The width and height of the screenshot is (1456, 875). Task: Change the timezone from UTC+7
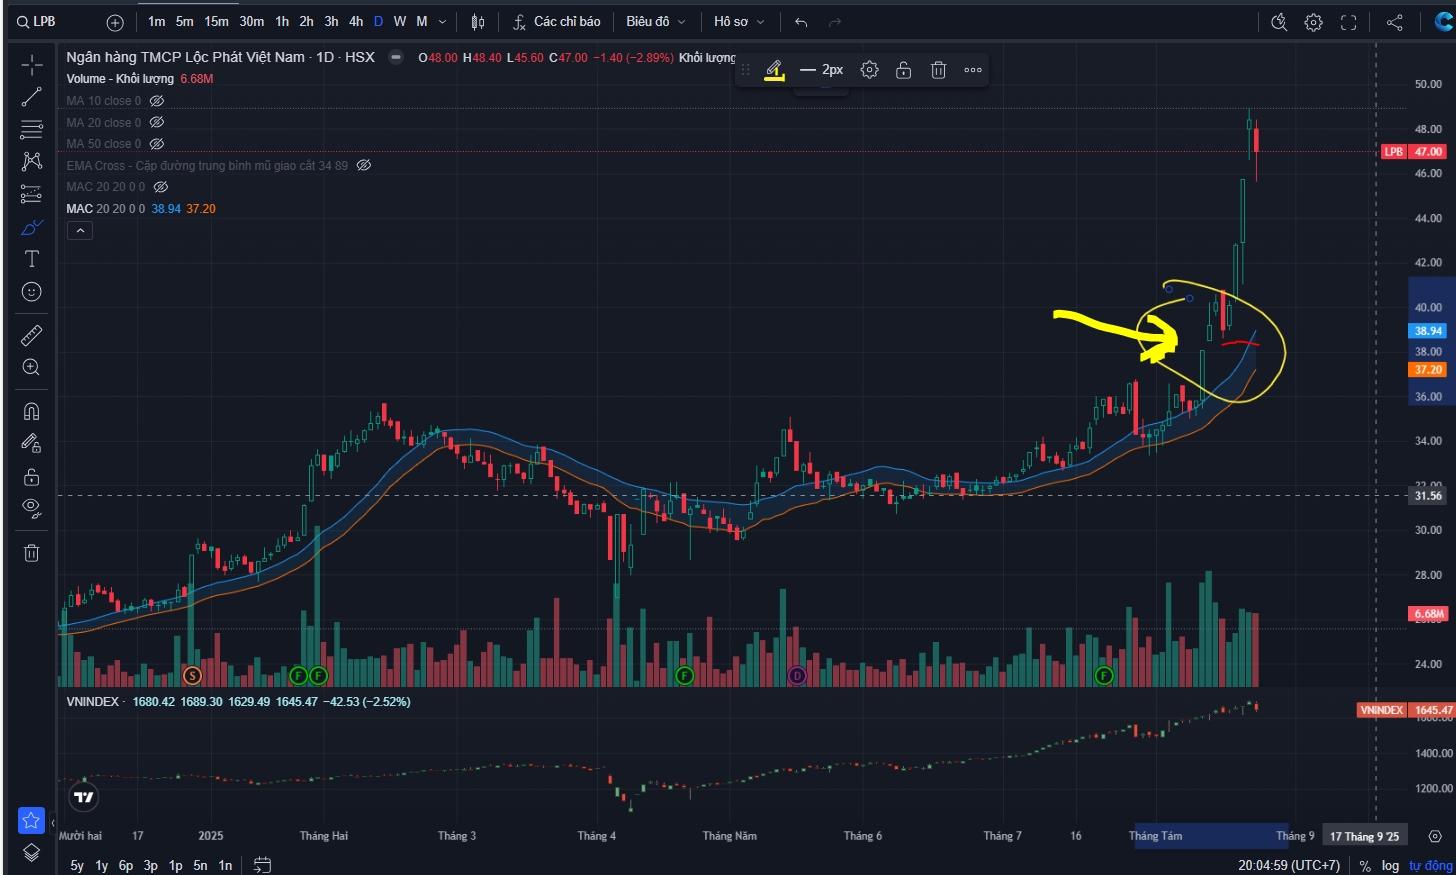pyautogui.click(x=1289, y=865)
